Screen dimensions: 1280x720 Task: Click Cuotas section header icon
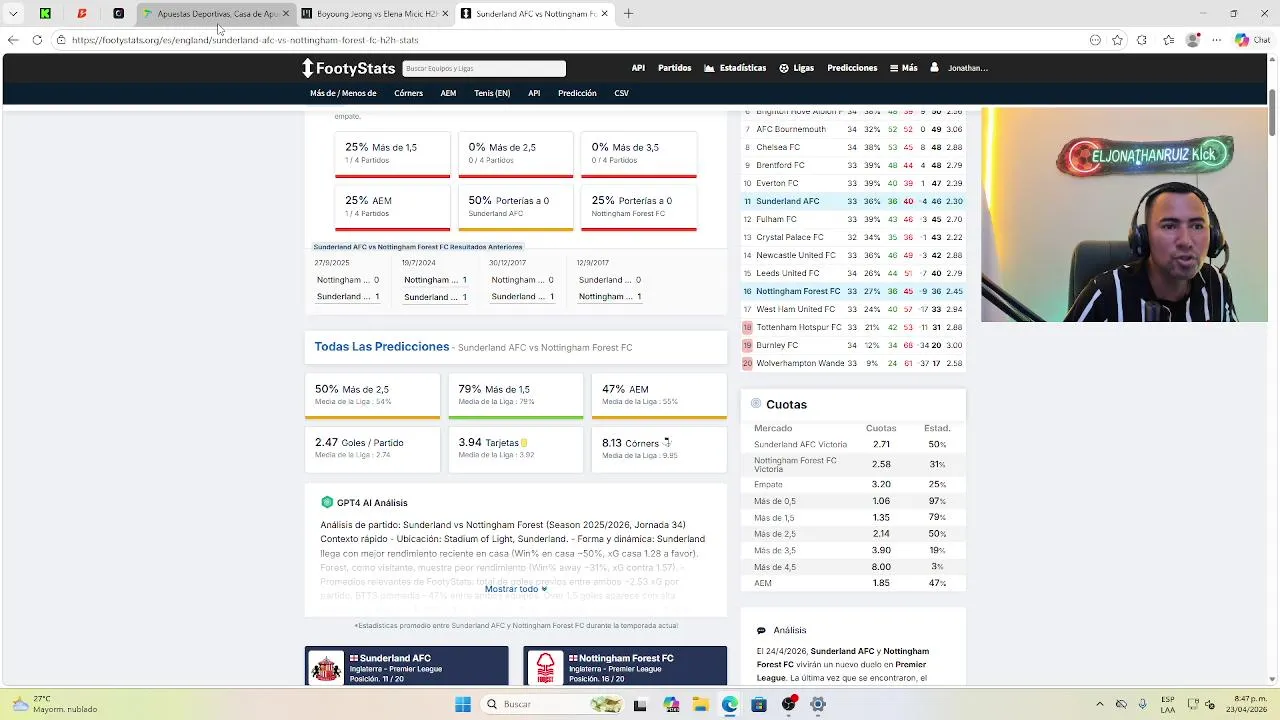coord(756,404)
